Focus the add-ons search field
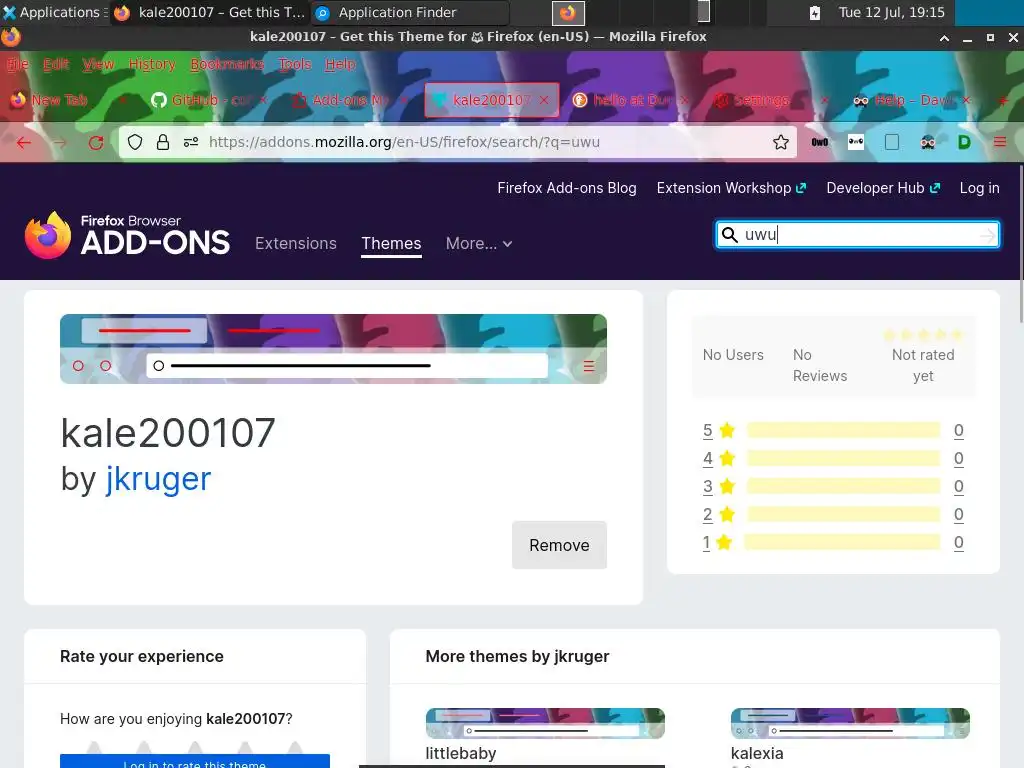Viewport: 1024px width, 768px height. pyautogui.click(x=859, y=235)
